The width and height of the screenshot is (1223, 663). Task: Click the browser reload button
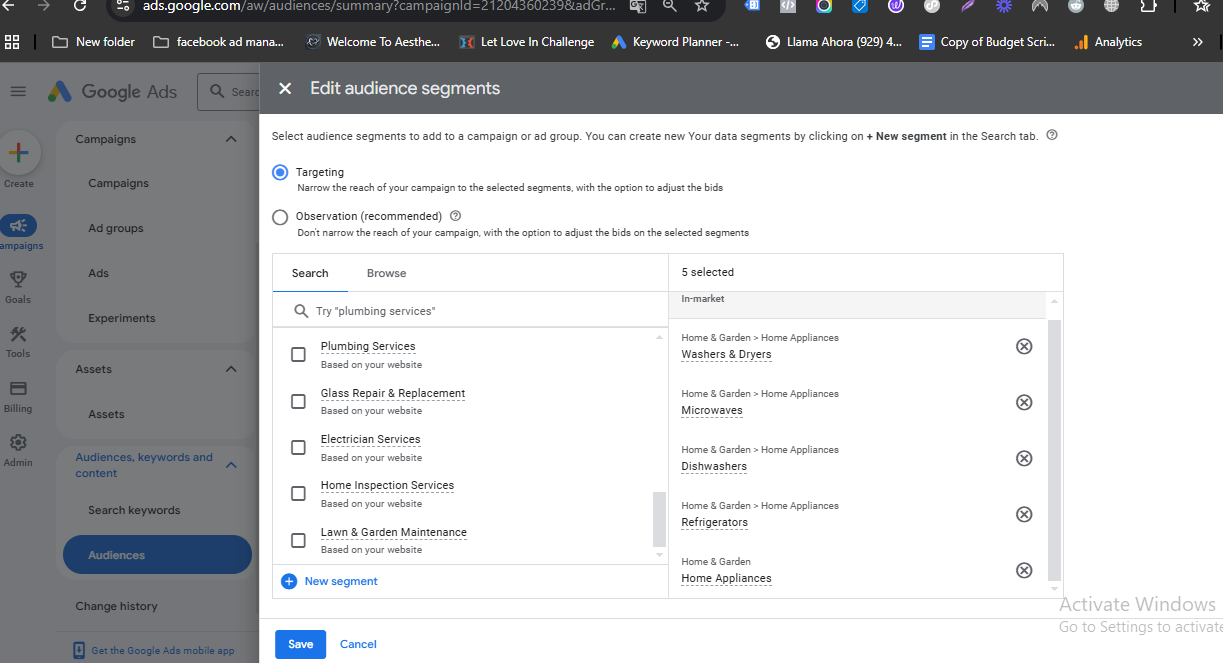[80, 6]
